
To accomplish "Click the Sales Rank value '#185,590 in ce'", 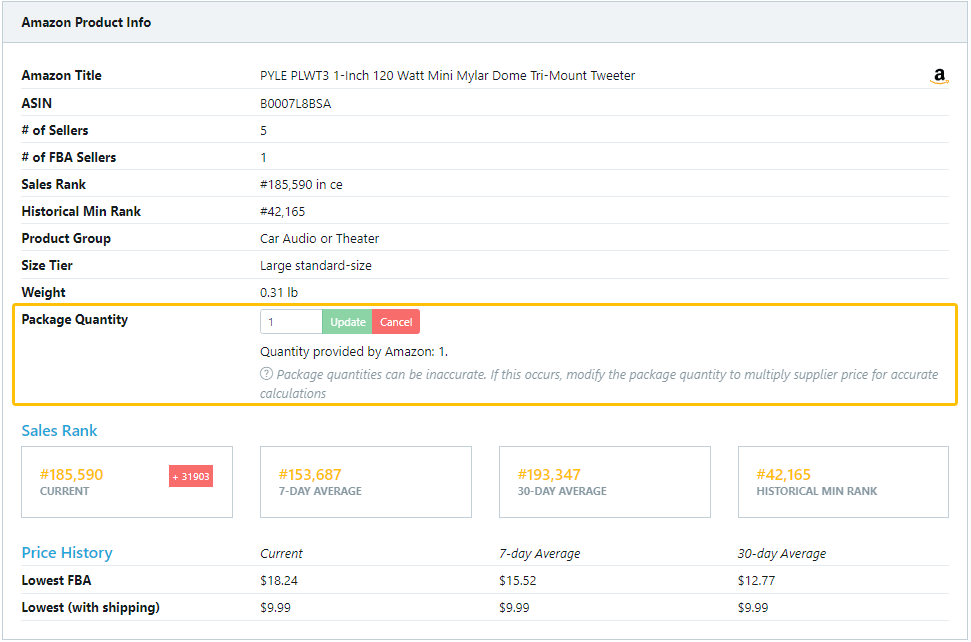I will [x=301, y=184].
